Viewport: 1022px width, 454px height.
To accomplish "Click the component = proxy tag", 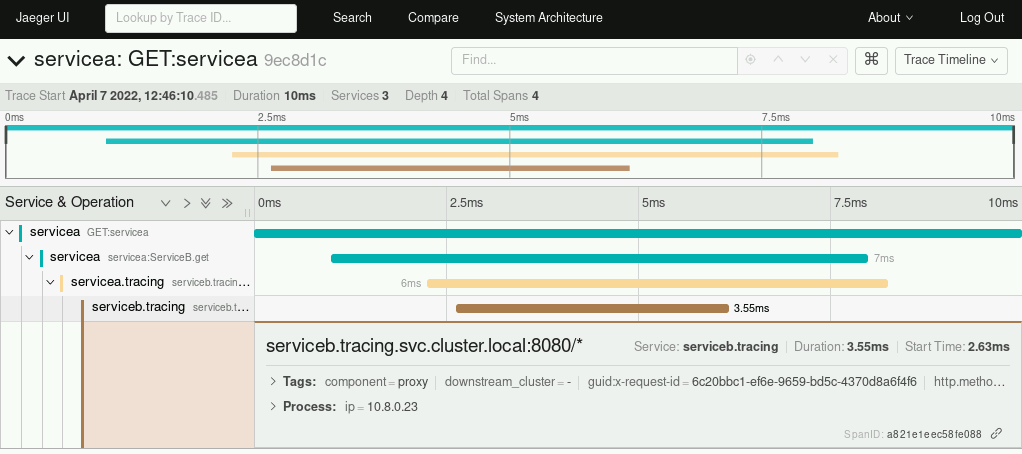I will click(376, 382).
